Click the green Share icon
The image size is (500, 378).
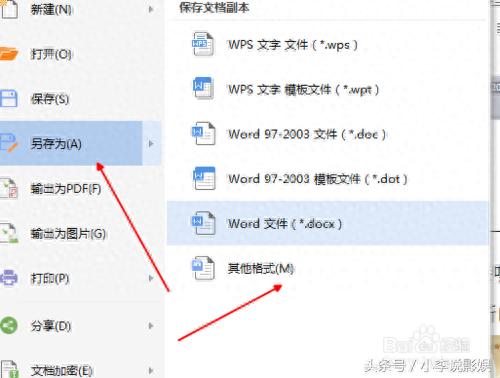pyautogui.click(x=9, y=325)
